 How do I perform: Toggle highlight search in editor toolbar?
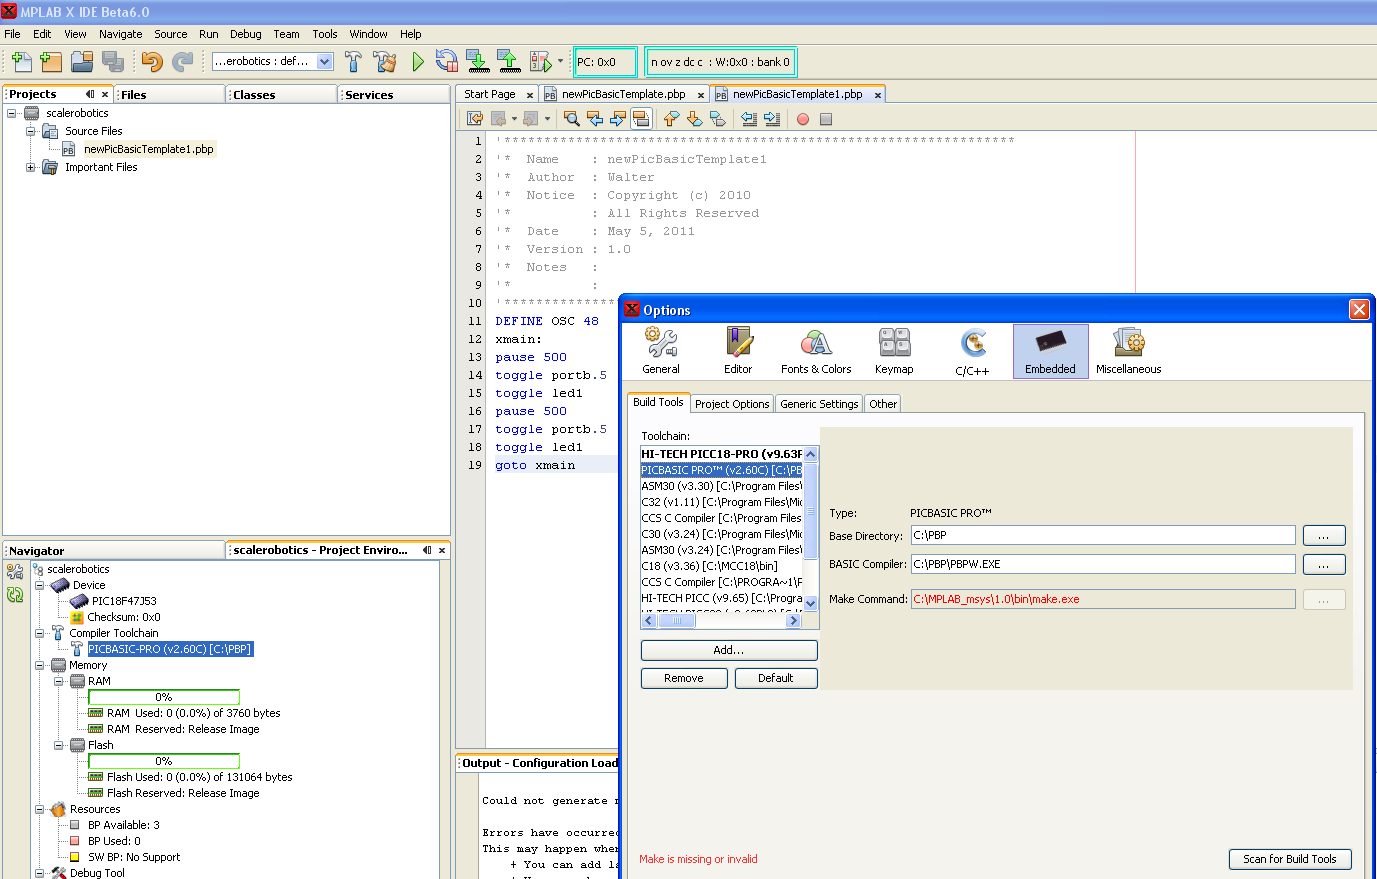point(641,119)
